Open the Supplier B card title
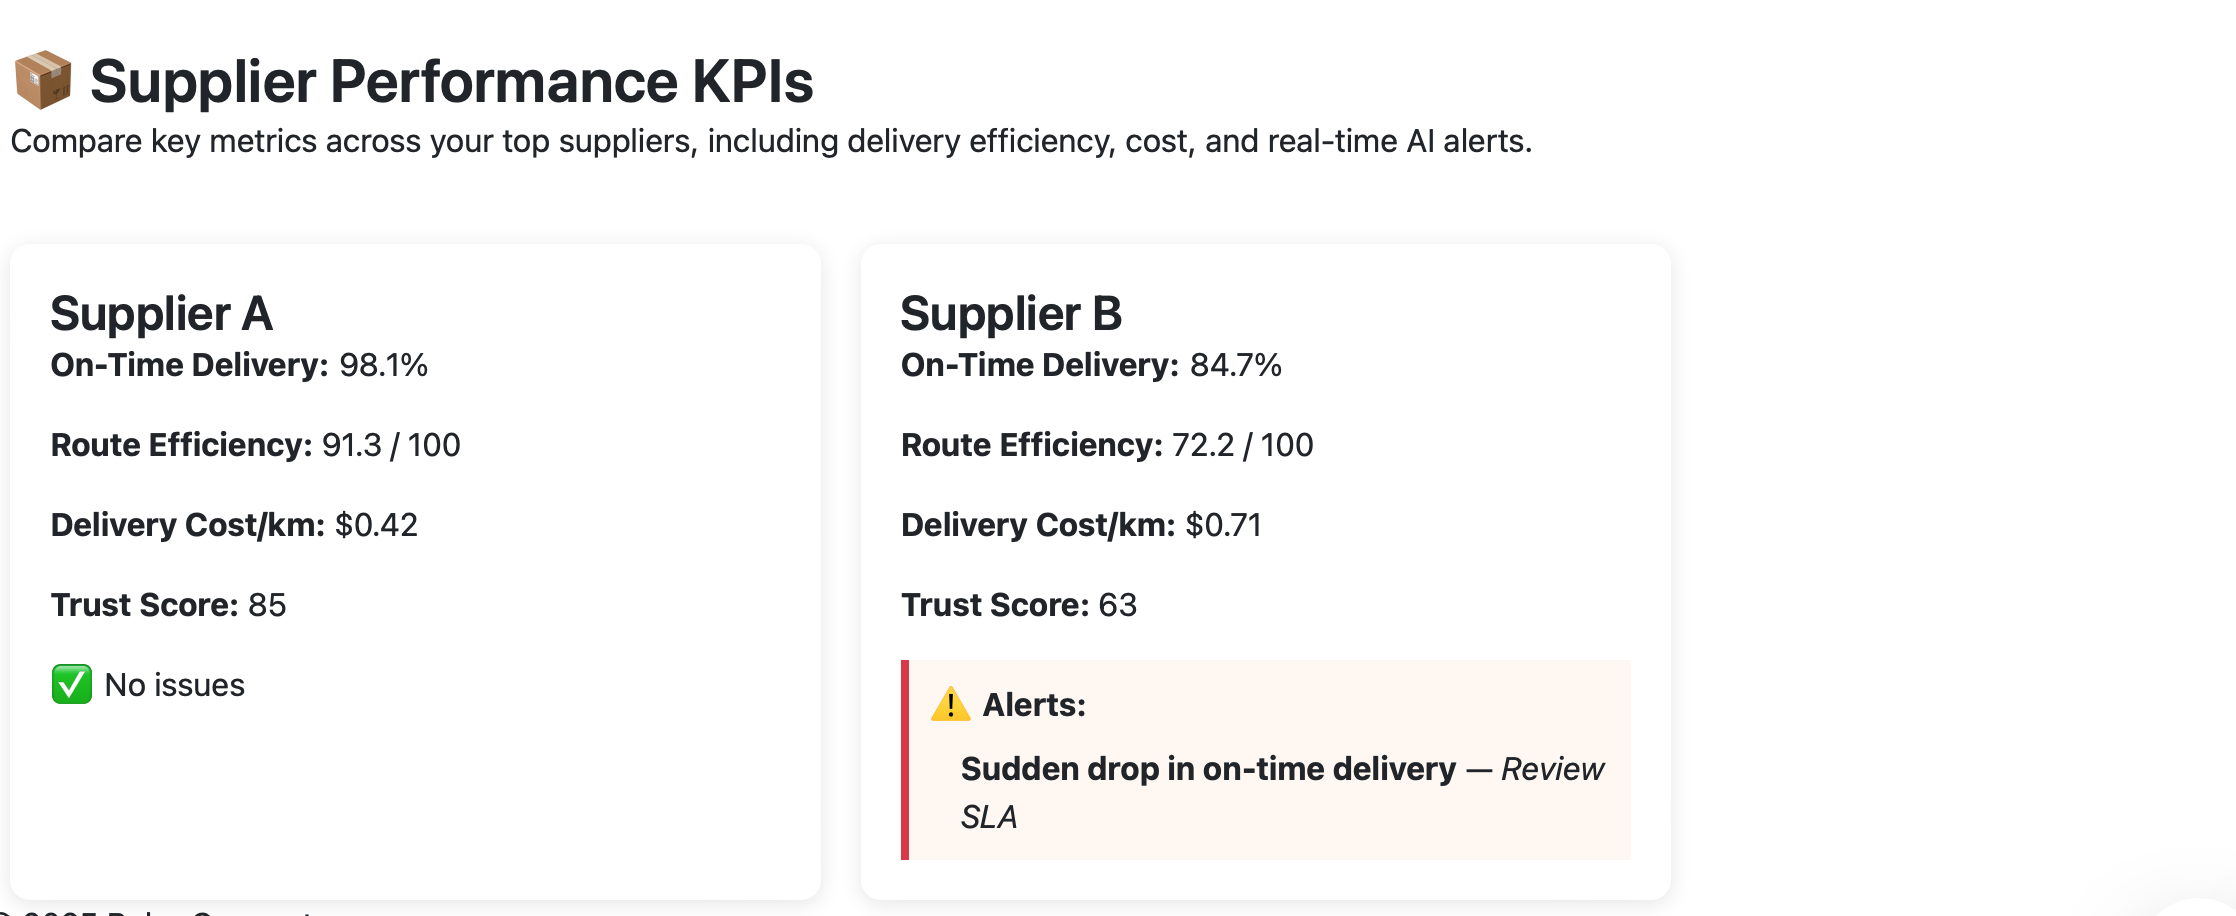 (x=1011, y=314)
